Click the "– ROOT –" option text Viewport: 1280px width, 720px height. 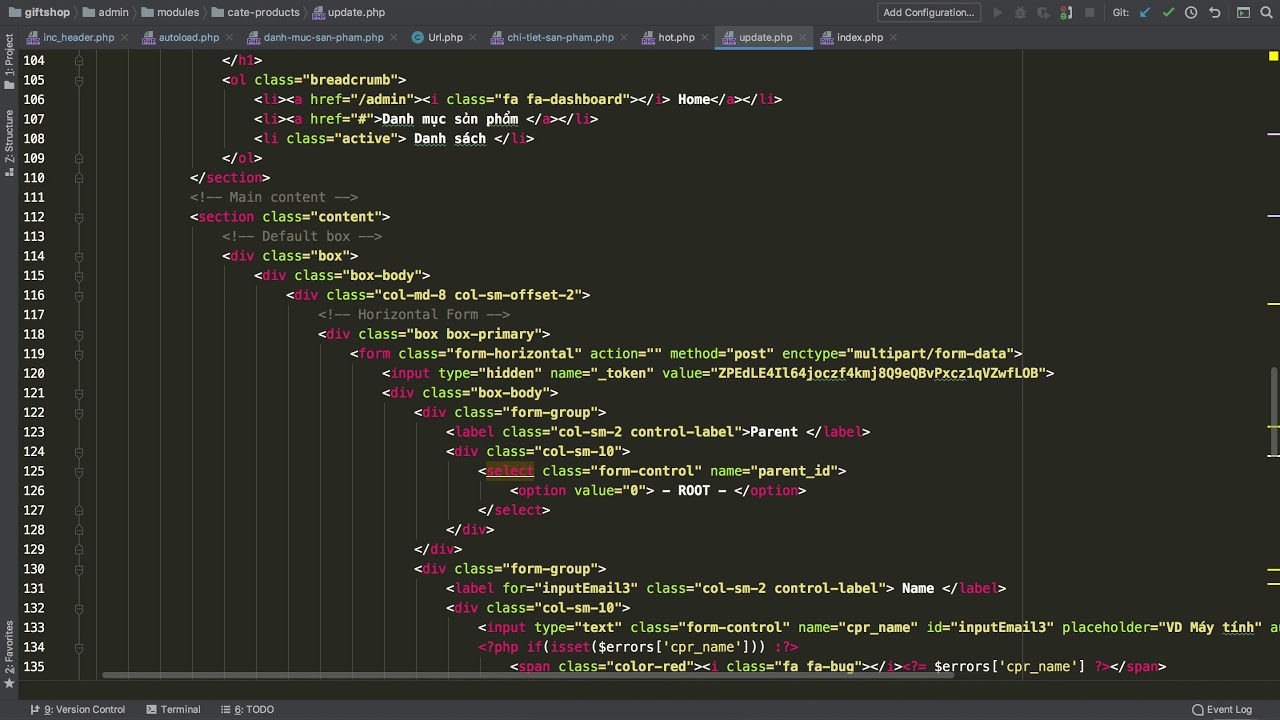pyautogui.click(x=694, y=491)
